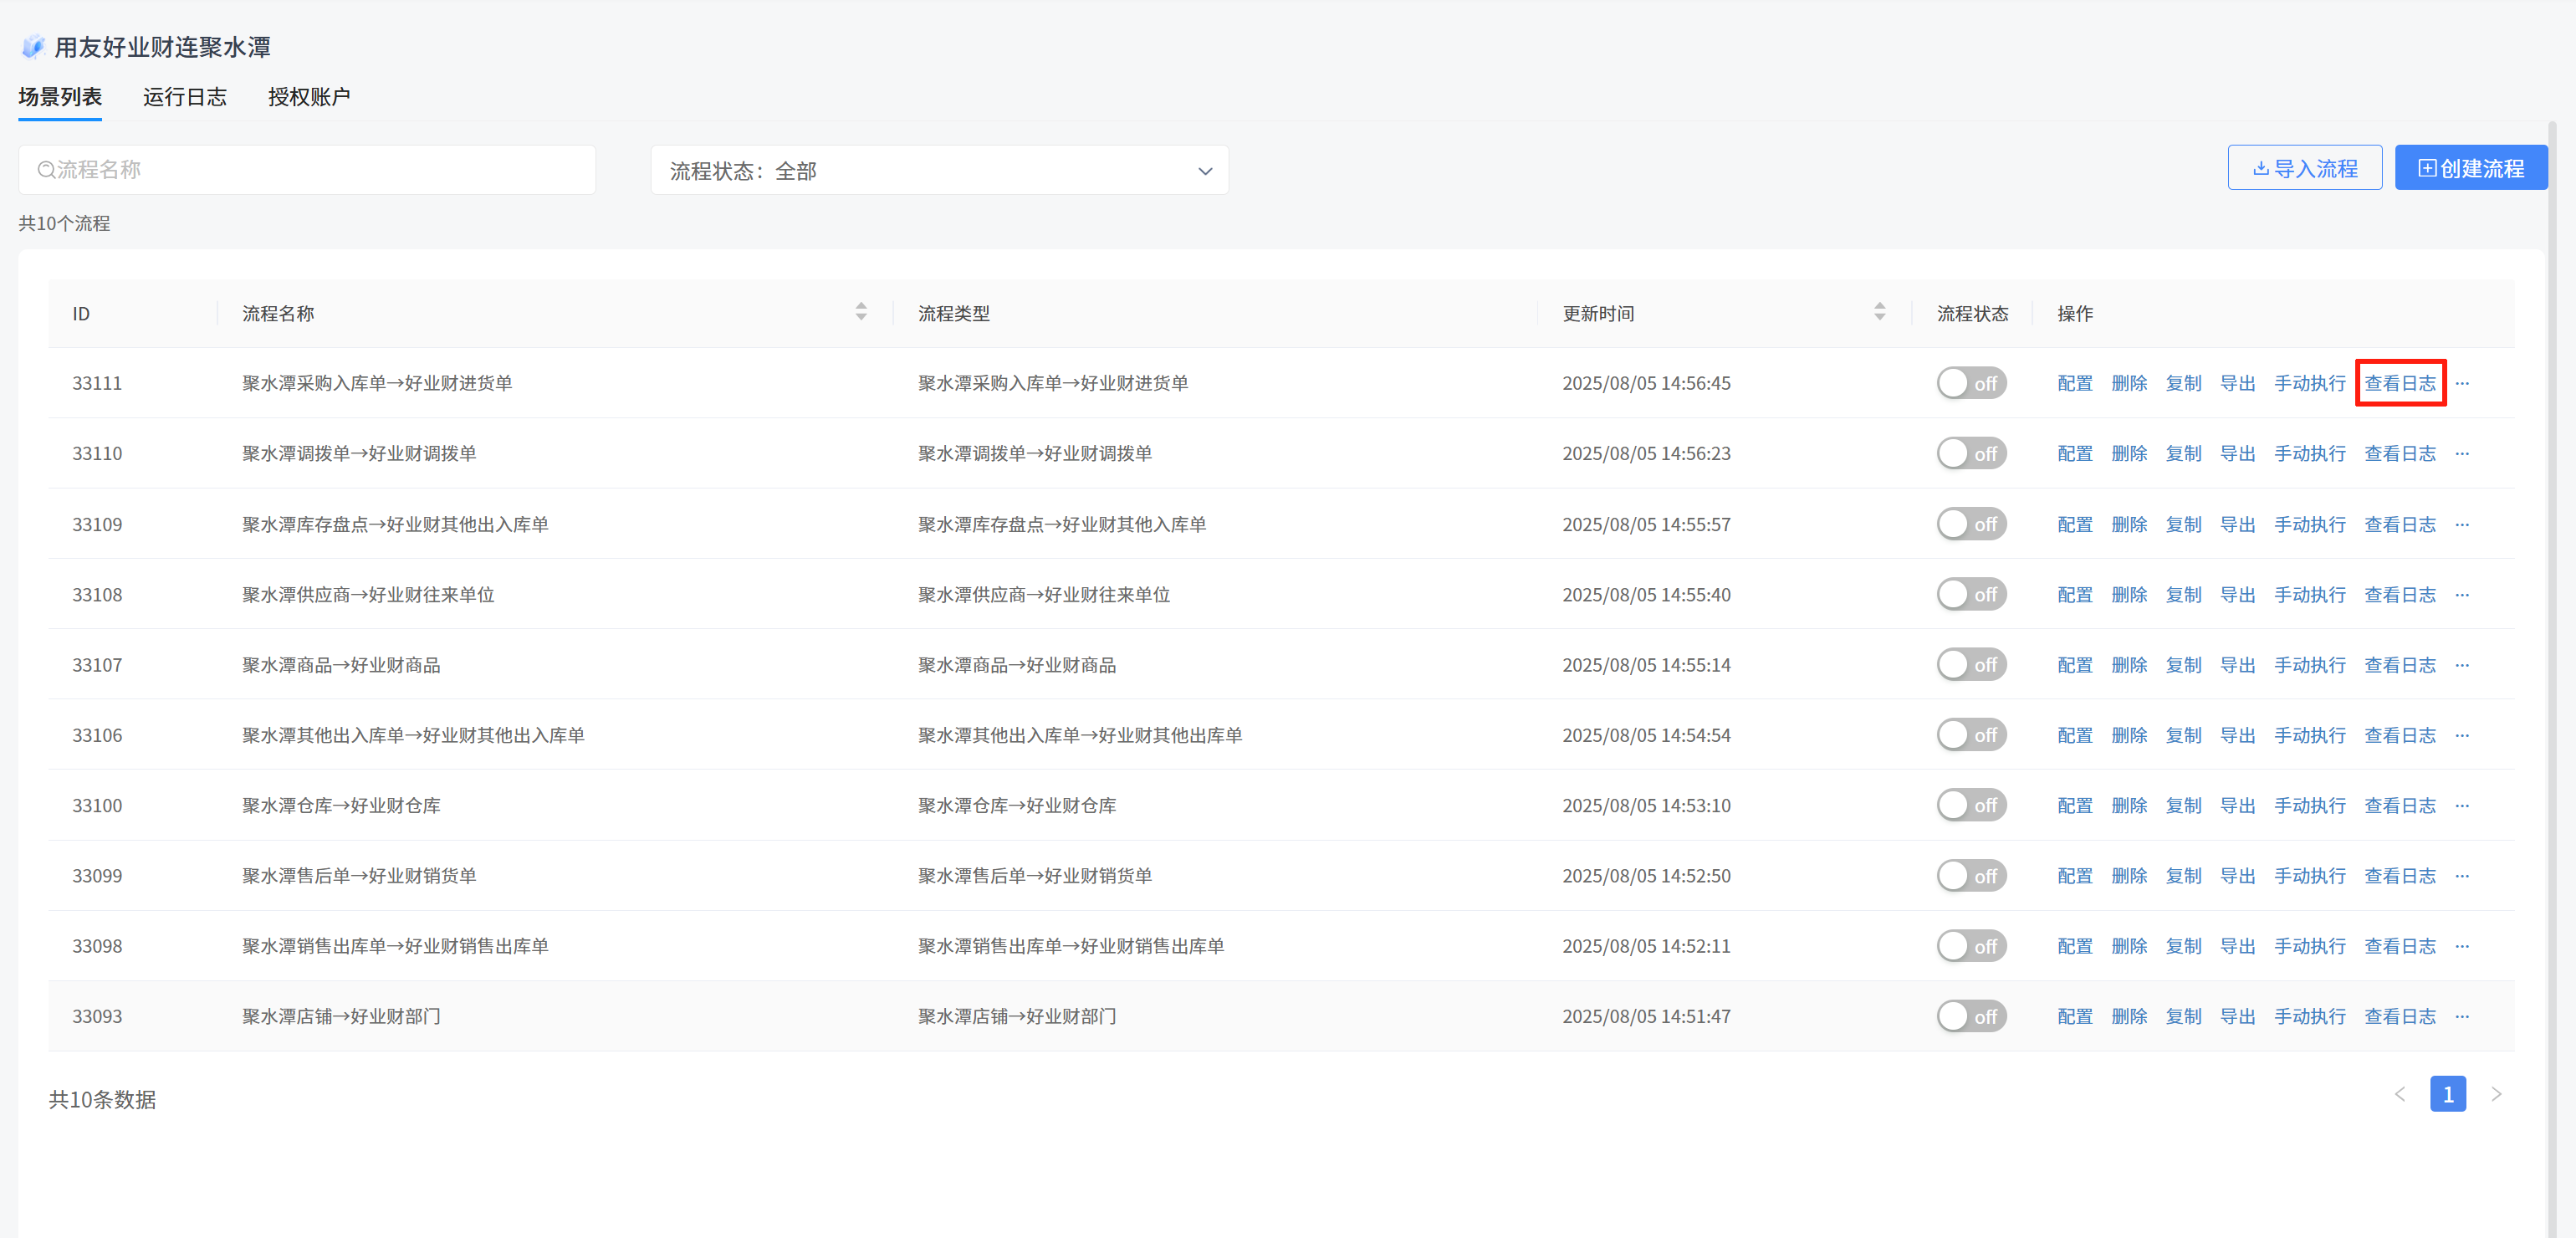Go to previous page arrow

(x=2400, y=1094)
